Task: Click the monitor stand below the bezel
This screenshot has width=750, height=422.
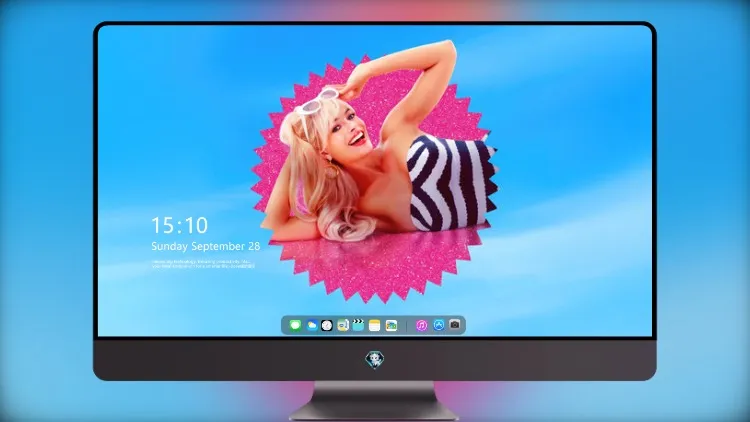Action: click(x=375, y=401)
